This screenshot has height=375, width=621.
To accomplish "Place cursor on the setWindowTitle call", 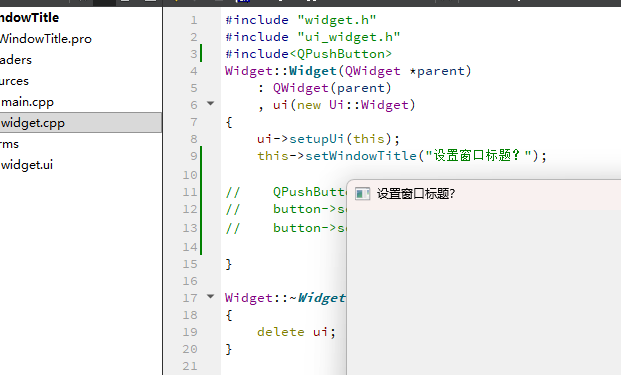I will 402,156.
